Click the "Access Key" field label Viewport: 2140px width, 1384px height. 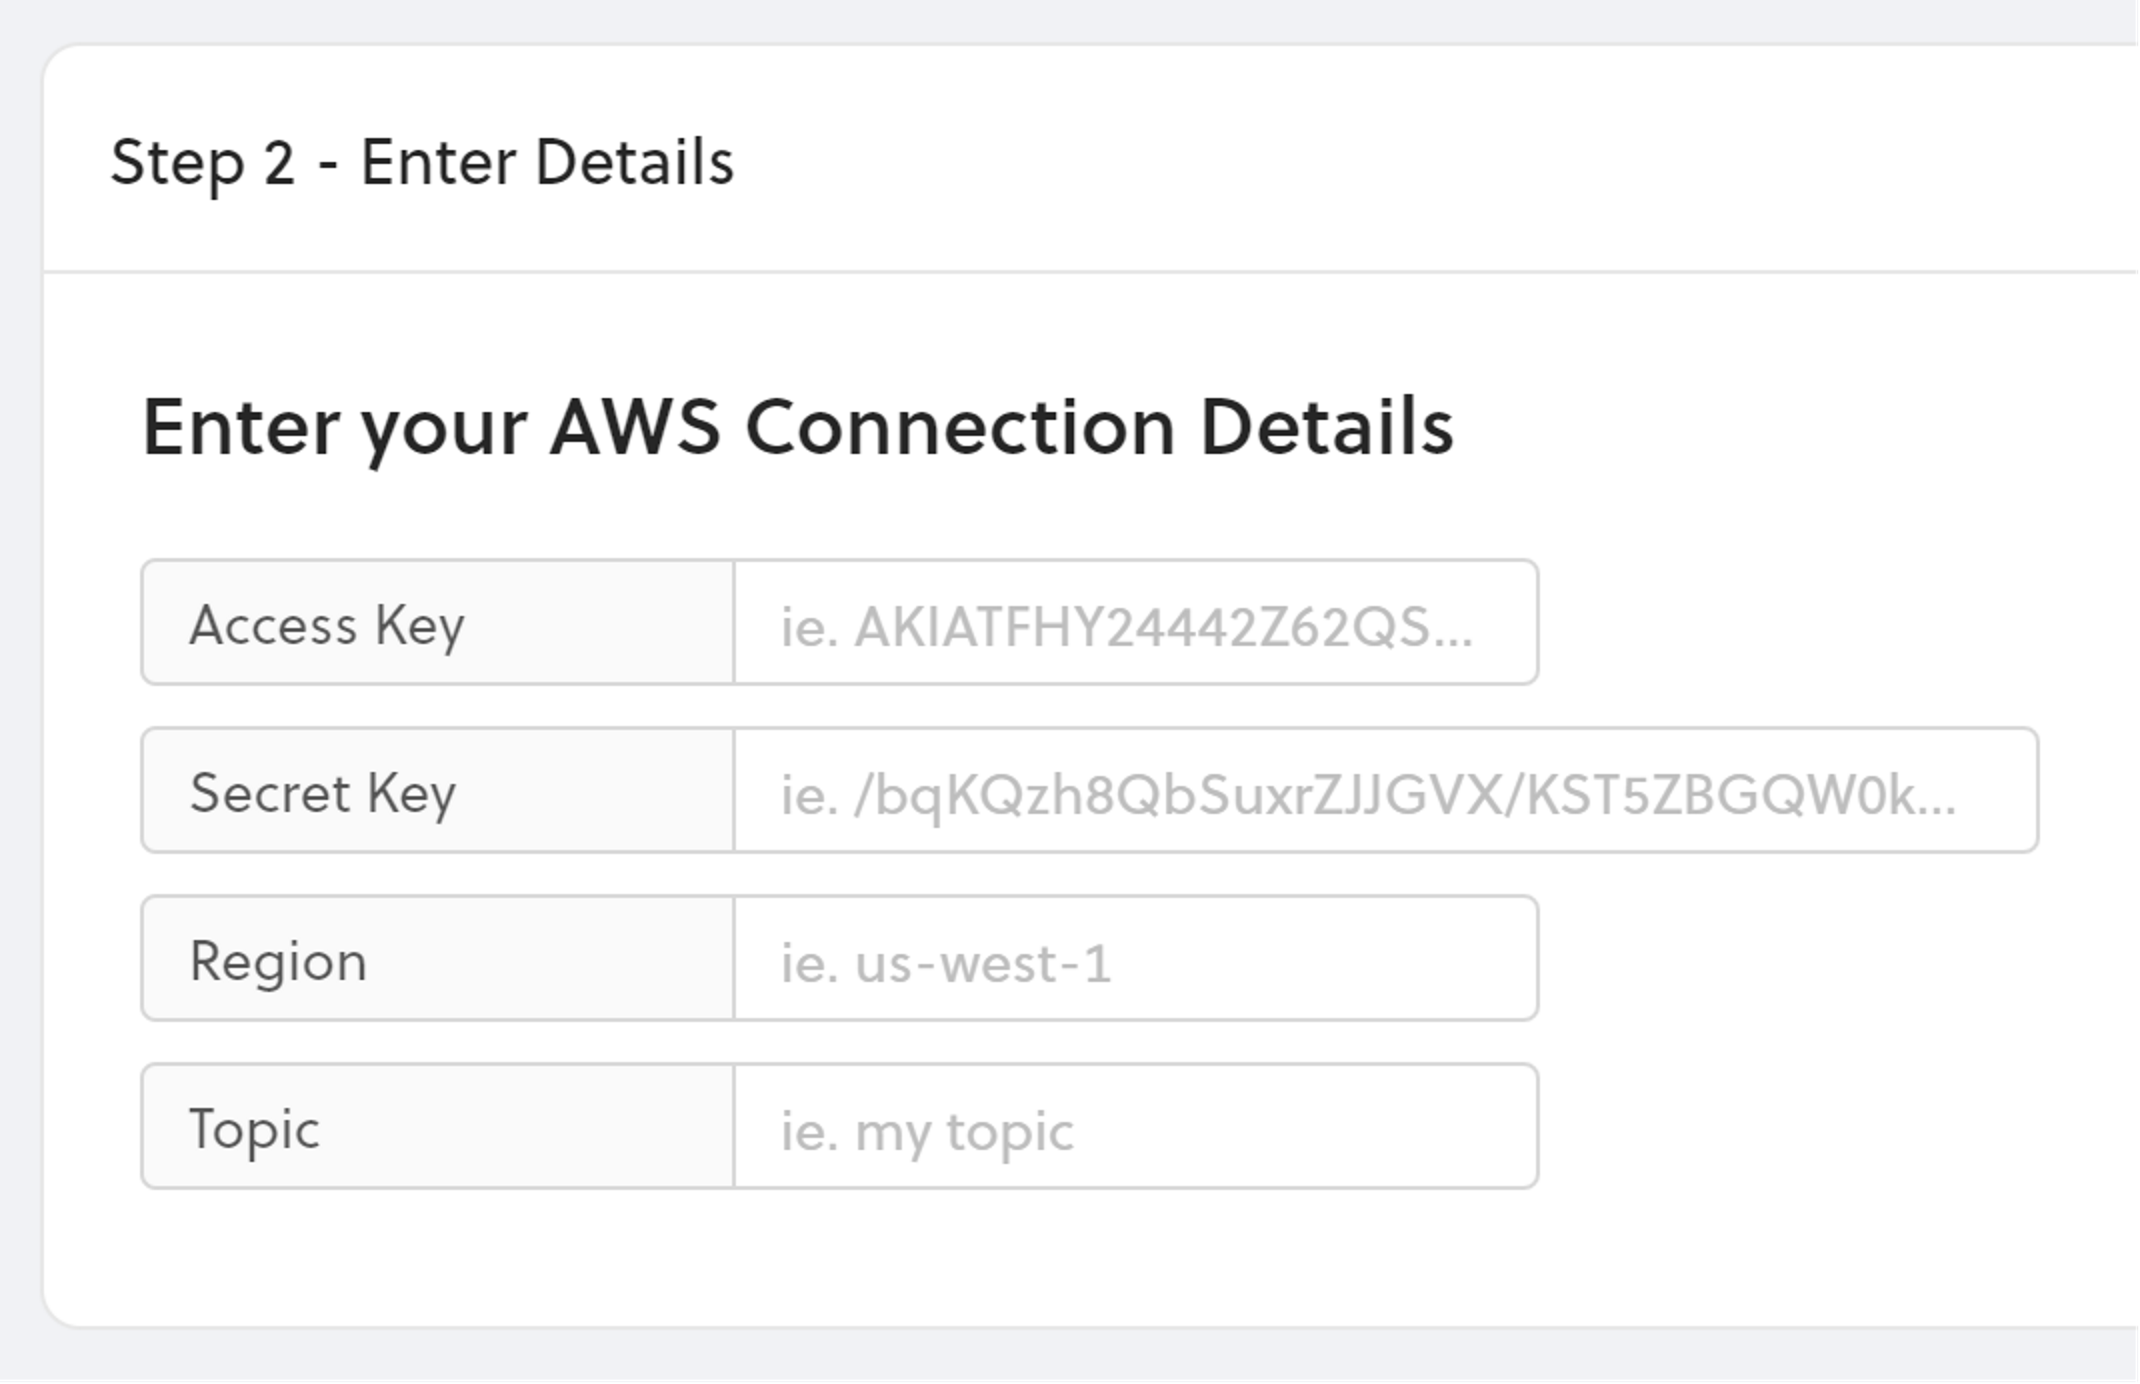coord(327,625)
